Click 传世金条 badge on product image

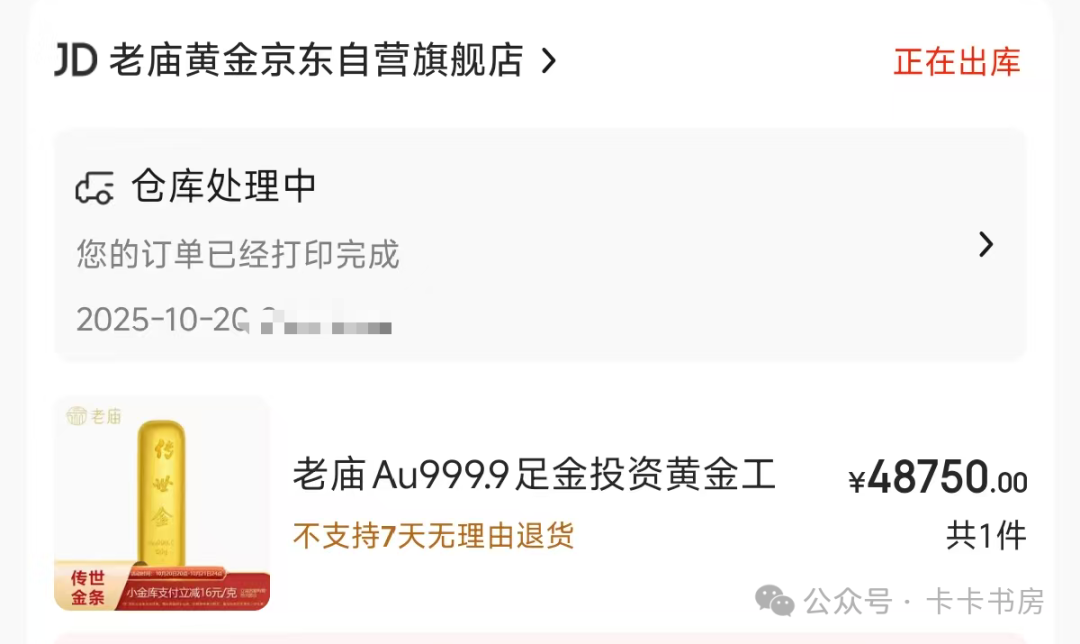[87, 587]
